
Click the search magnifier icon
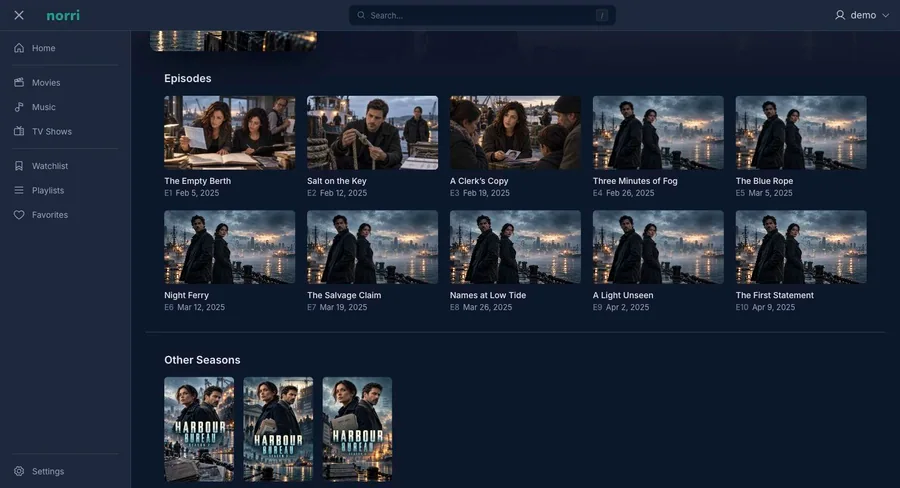pos(361,16)
